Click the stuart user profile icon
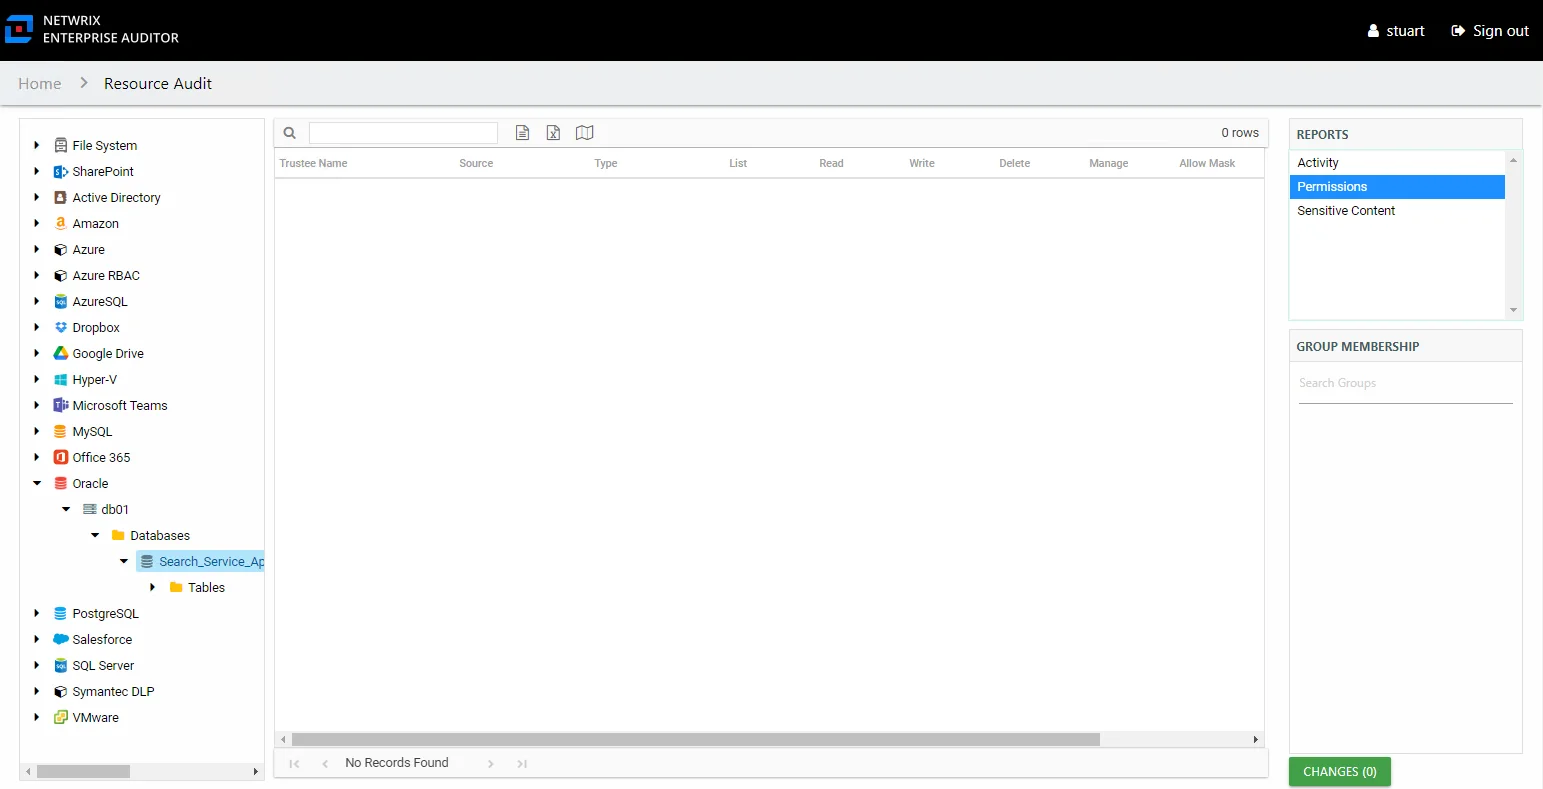The image size is (1543, 789). [1373, 31]
